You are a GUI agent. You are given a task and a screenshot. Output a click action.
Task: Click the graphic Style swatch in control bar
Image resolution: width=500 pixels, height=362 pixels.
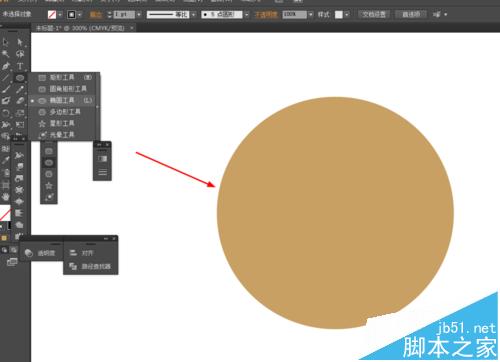tap(339, 14)
